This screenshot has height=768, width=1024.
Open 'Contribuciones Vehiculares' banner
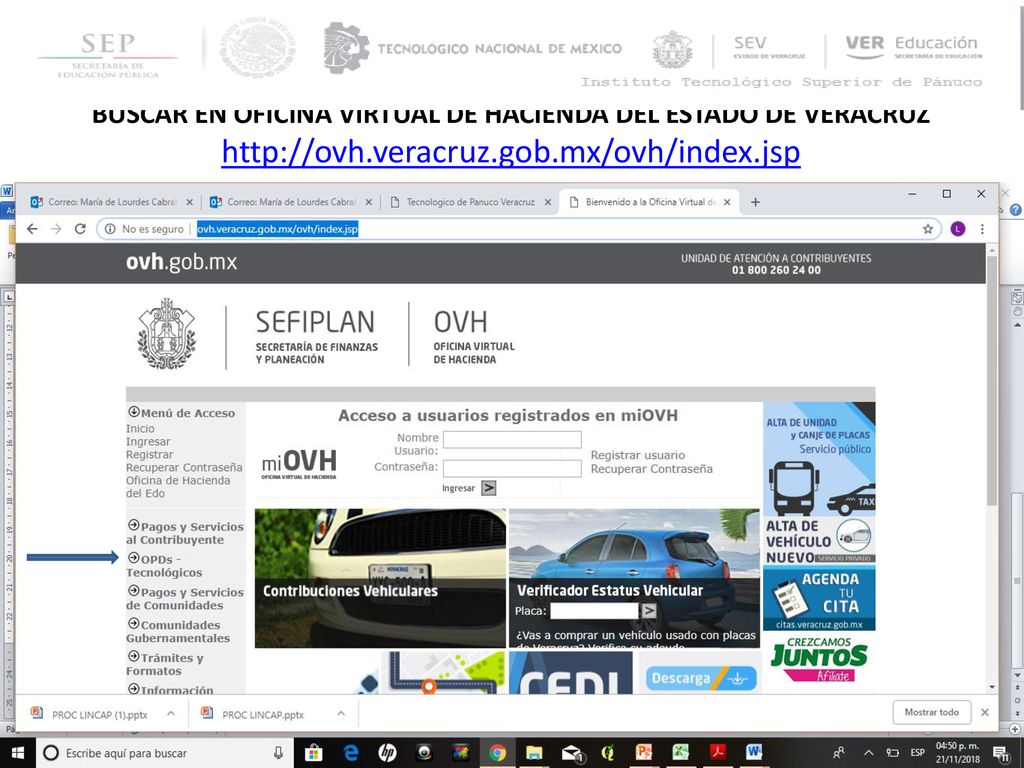coord(380,578)
